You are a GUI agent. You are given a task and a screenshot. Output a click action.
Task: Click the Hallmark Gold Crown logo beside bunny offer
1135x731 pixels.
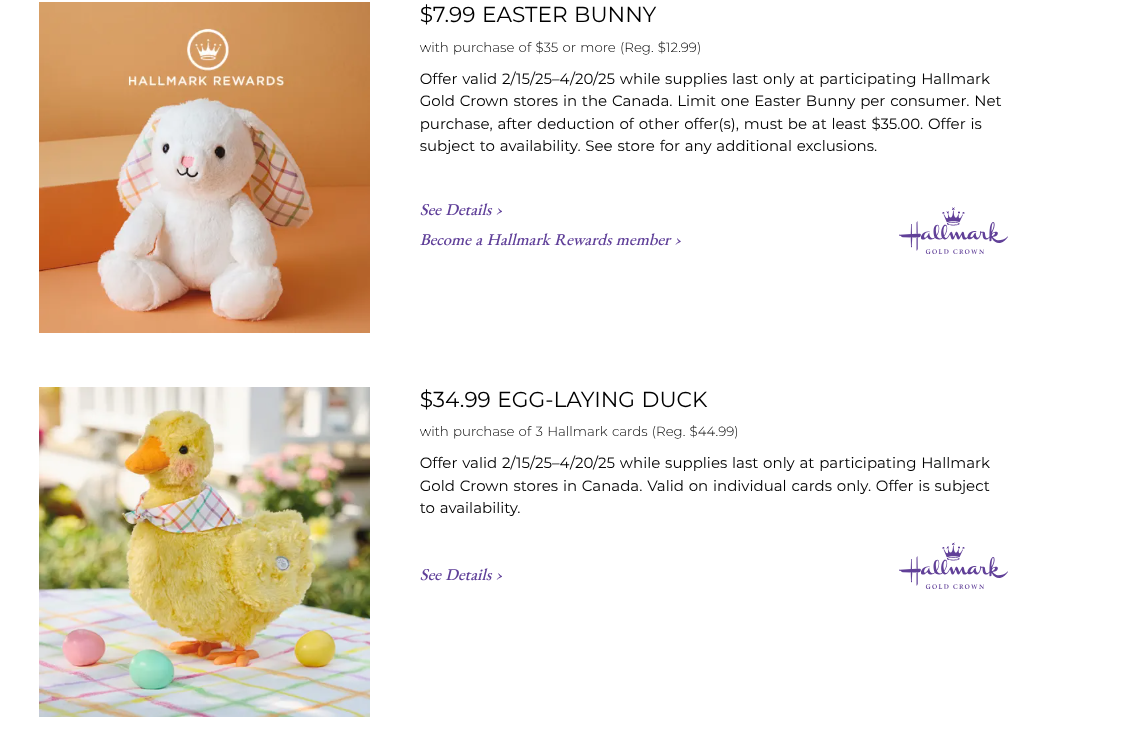(953, 232)
